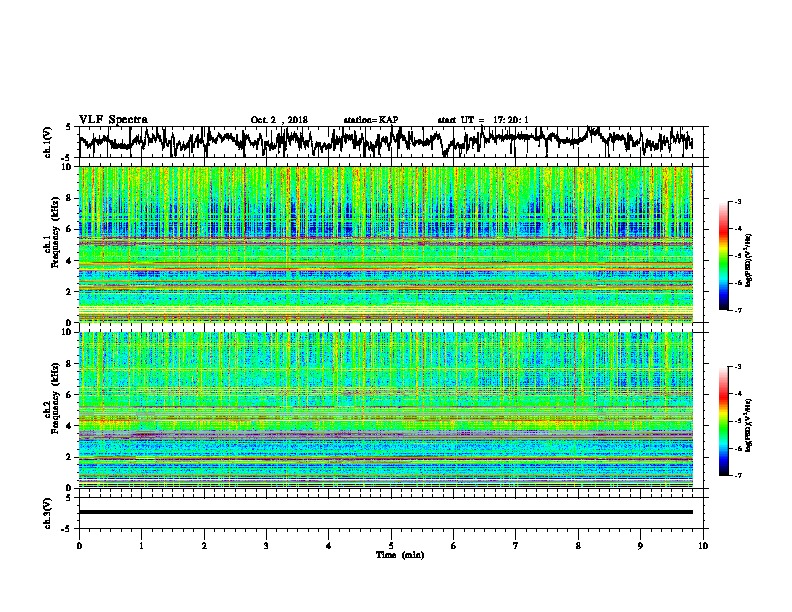This screenshot has width=792, height=612.
Task: Click tick label "9" on the Time axis
Action: 640,545
